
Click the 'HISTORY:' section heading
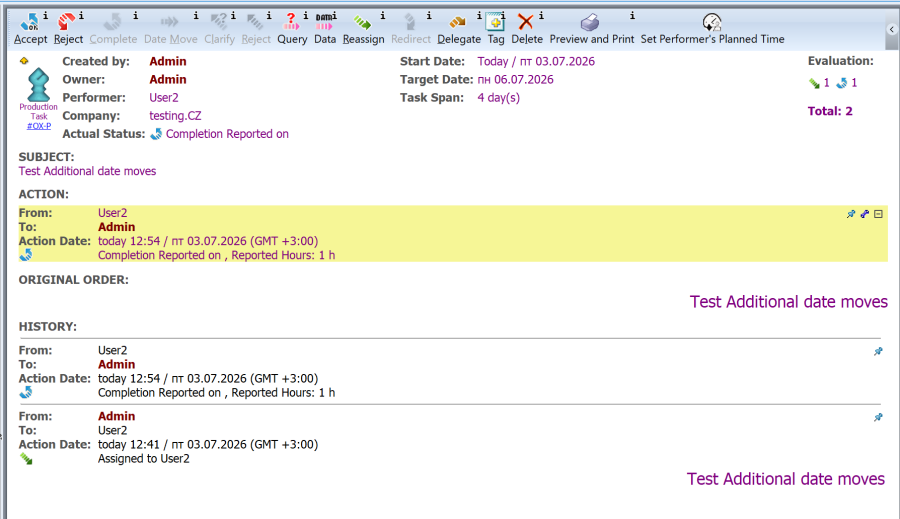pos(48,327)
